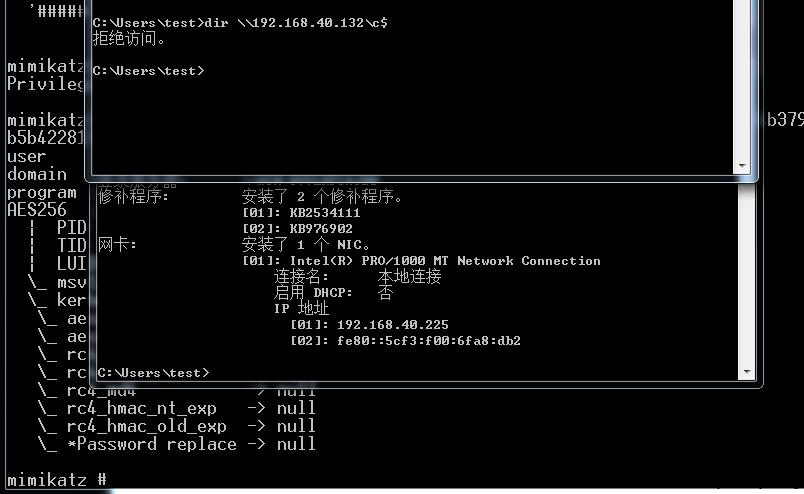
Task: Click the systeminfo window's scrollbar down arrow
Action: [x=747, y=372]
